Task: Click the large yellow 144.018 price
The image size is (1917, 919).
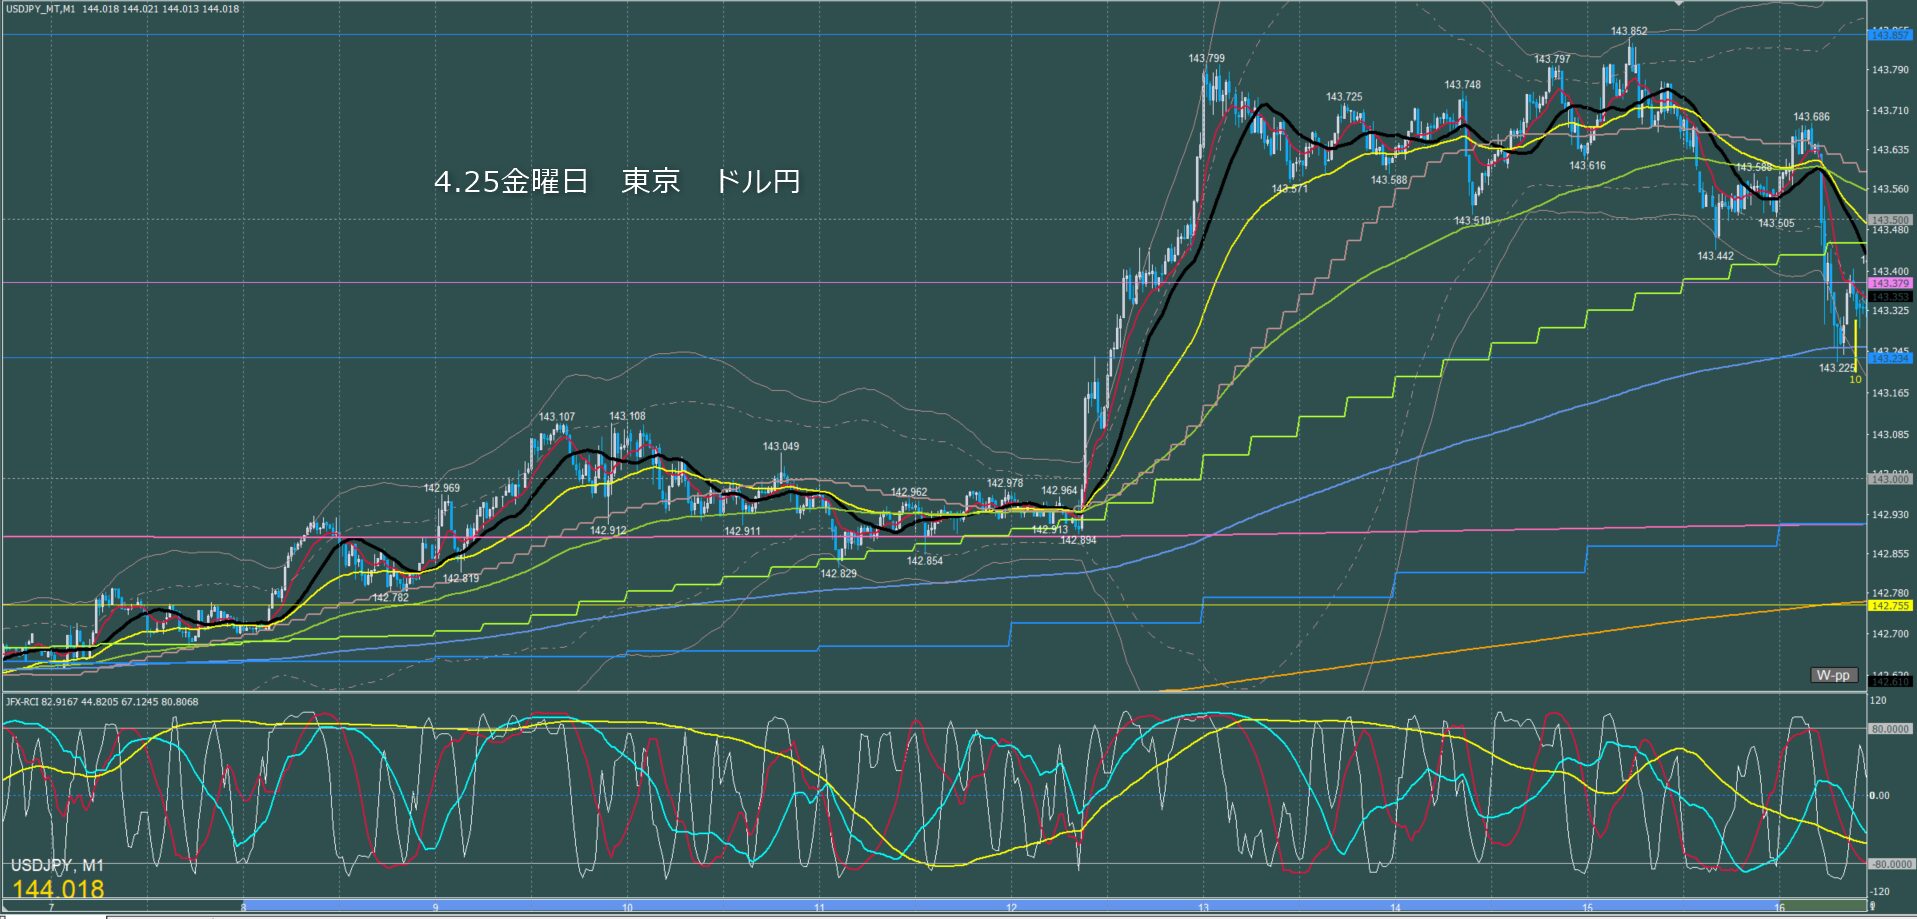Action: click(58, 889)
